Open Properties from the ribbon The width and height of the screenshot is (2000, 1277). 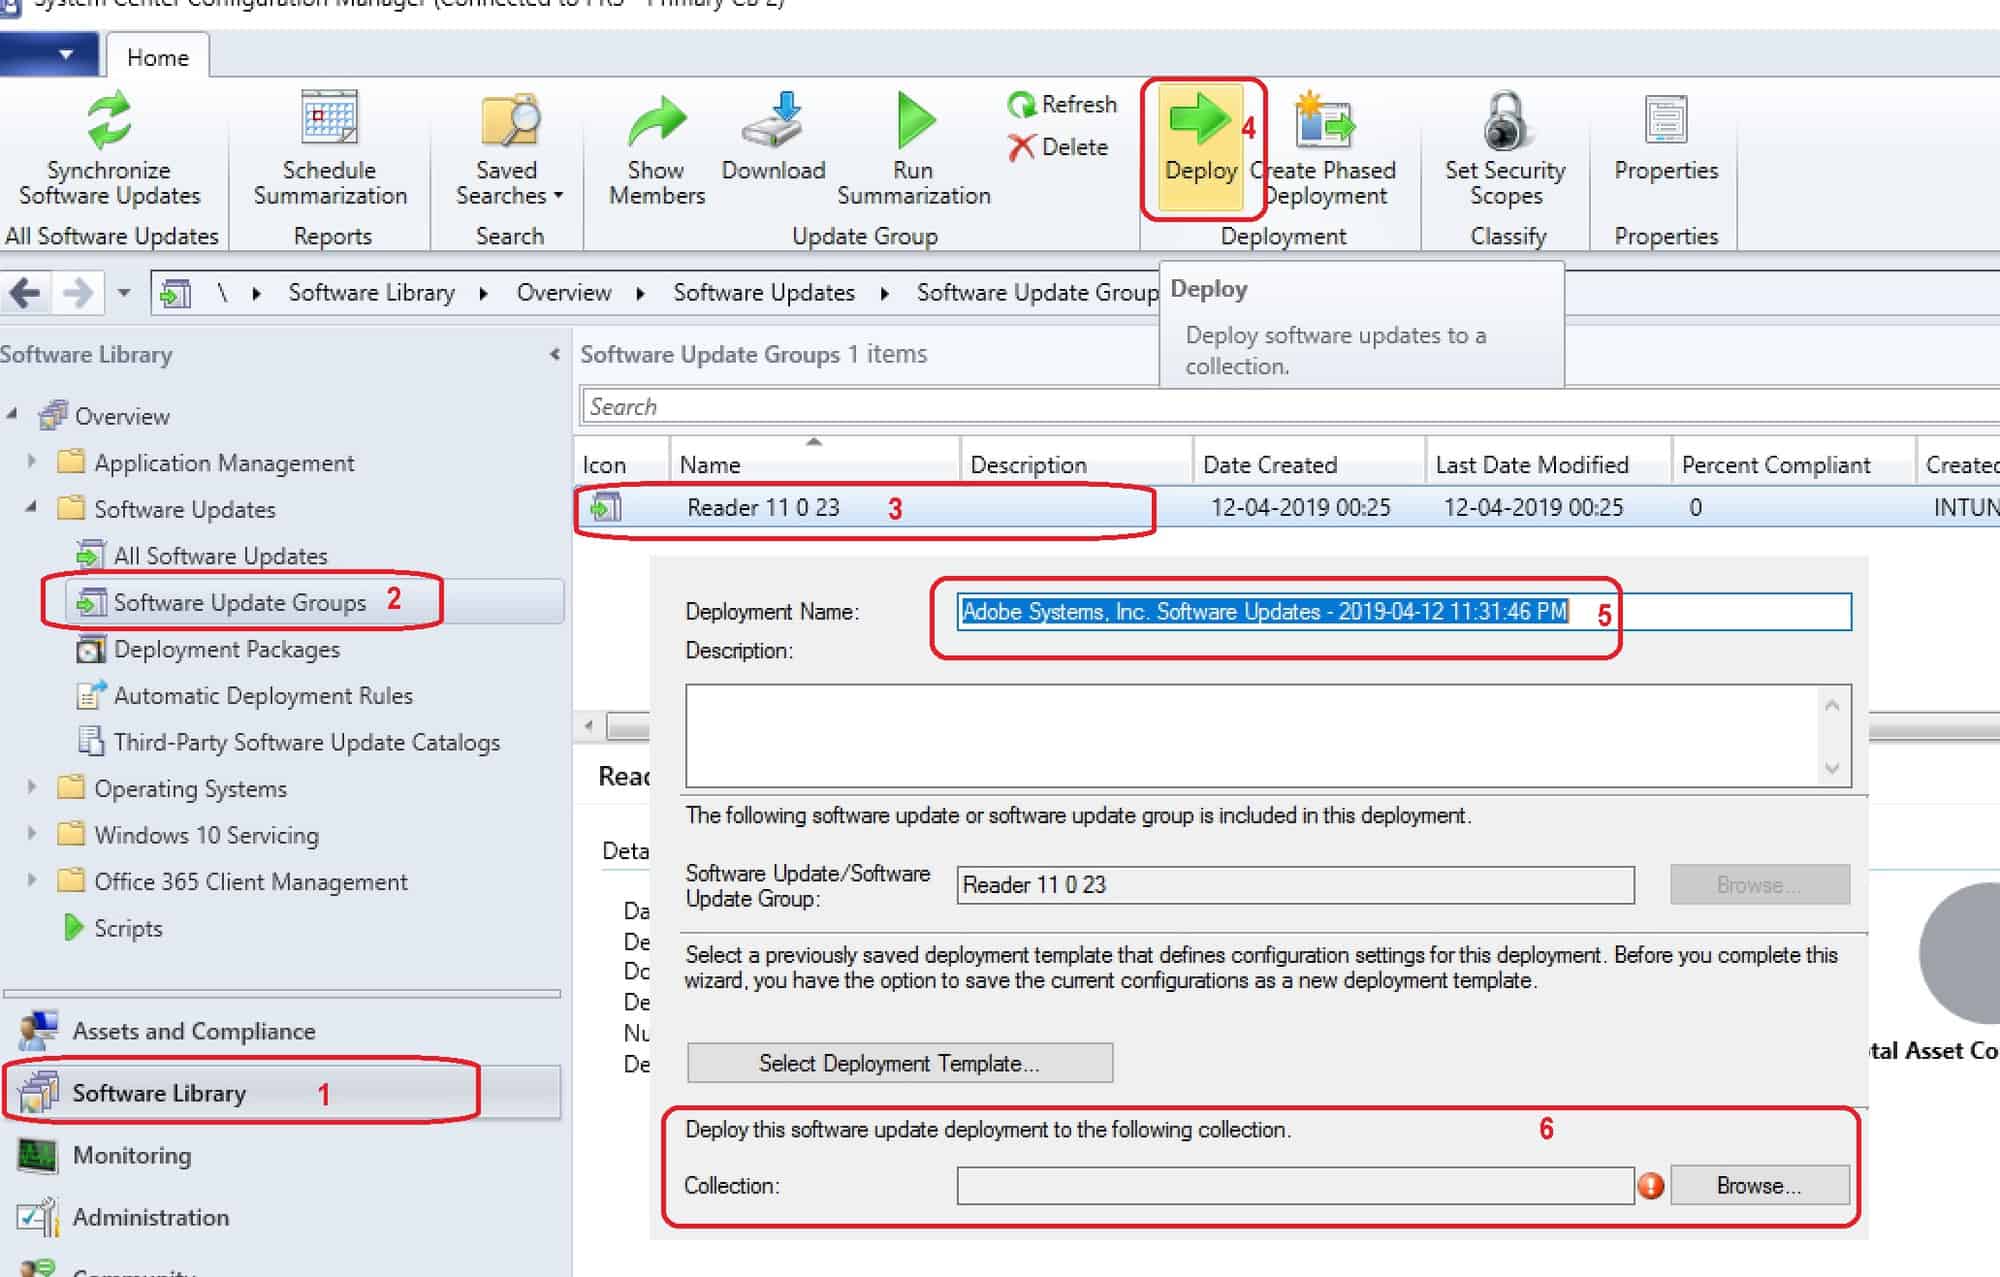tap(1664, 122)
